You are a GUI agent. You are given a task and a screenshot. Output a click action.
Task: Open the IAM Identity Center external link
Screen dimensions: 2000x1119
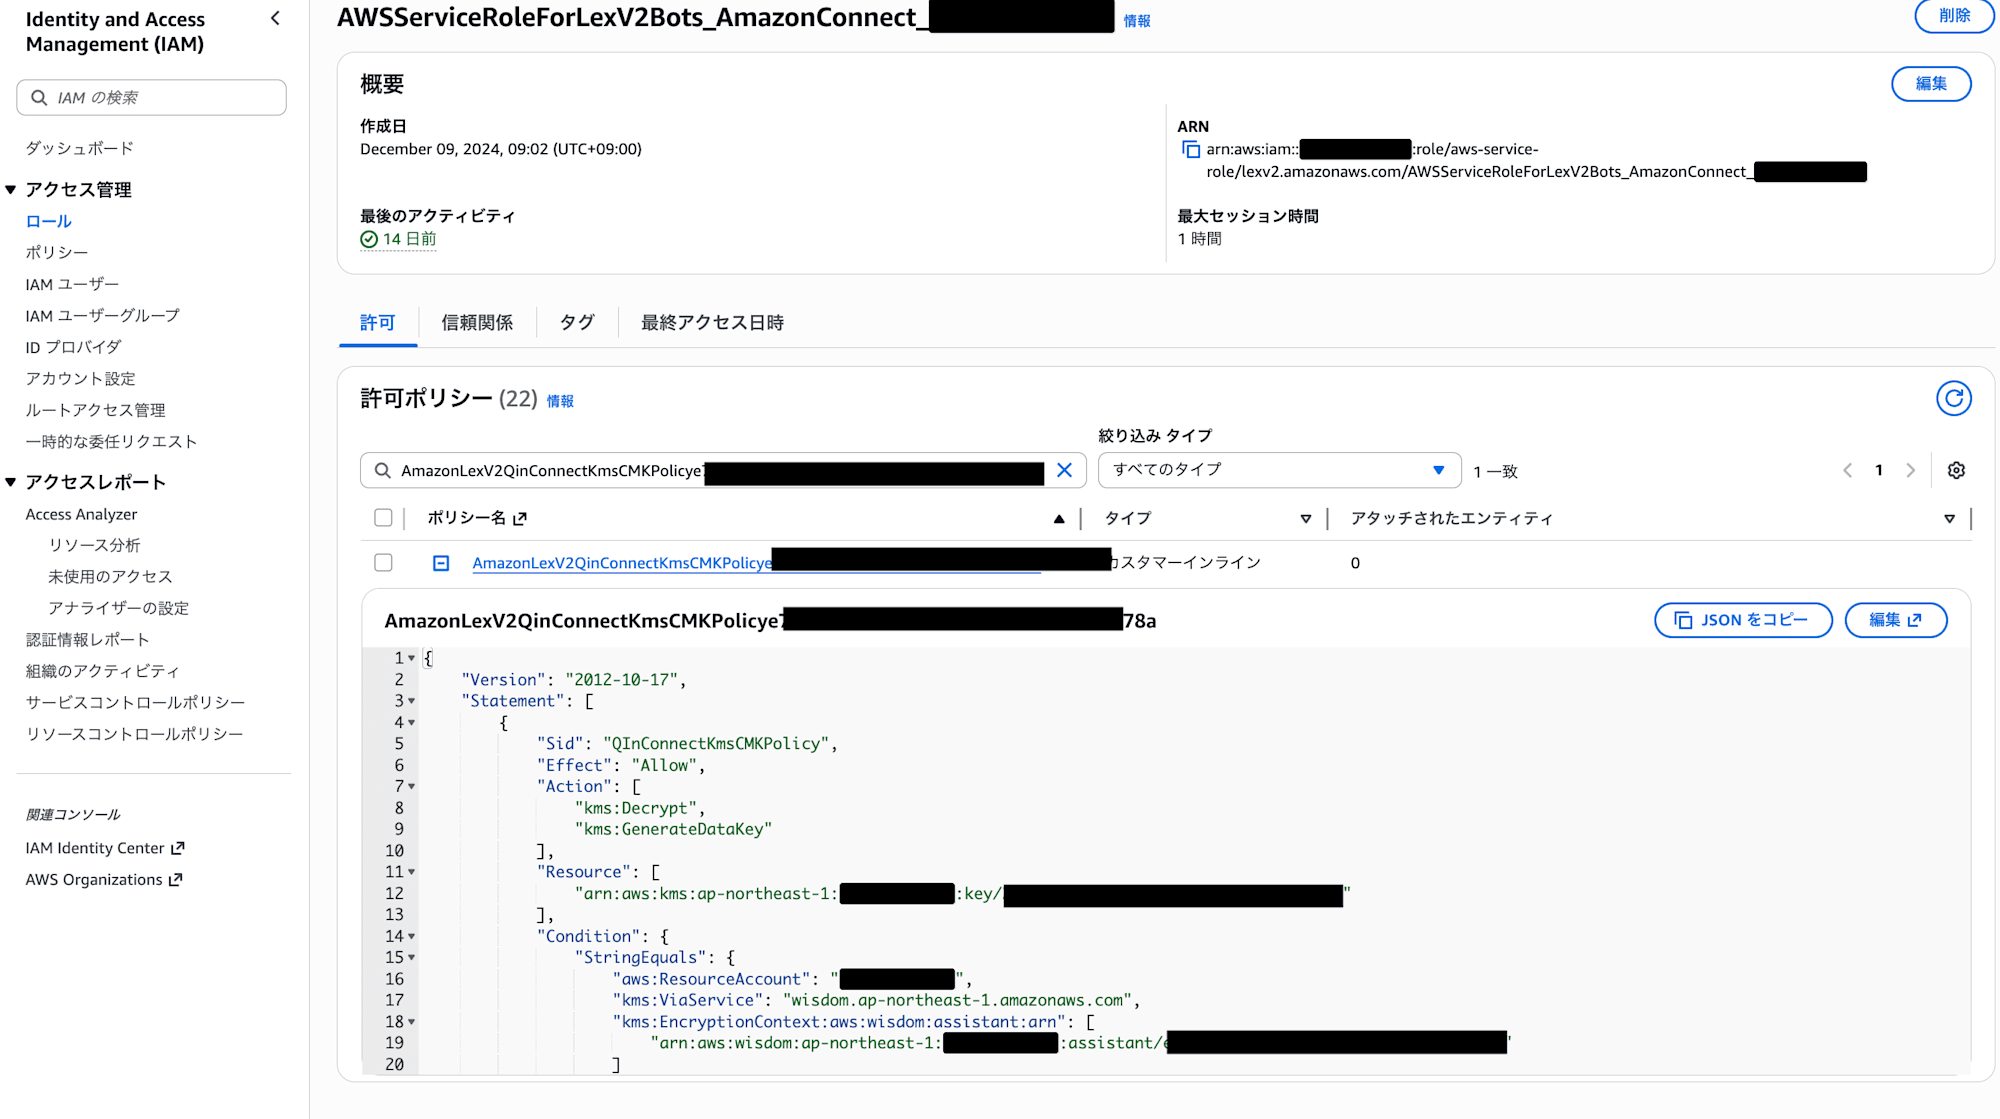(x=105, y=848)
